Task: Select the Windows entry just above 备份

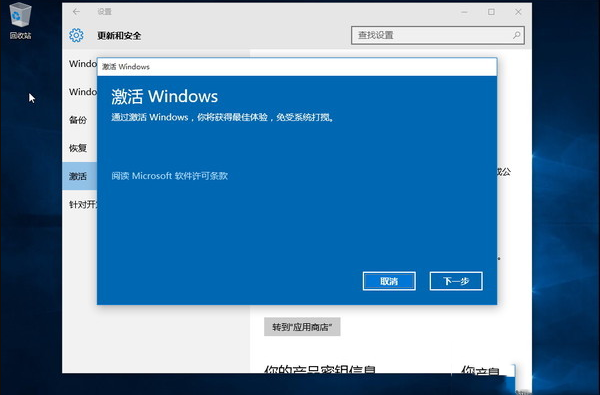Action: 83,92
